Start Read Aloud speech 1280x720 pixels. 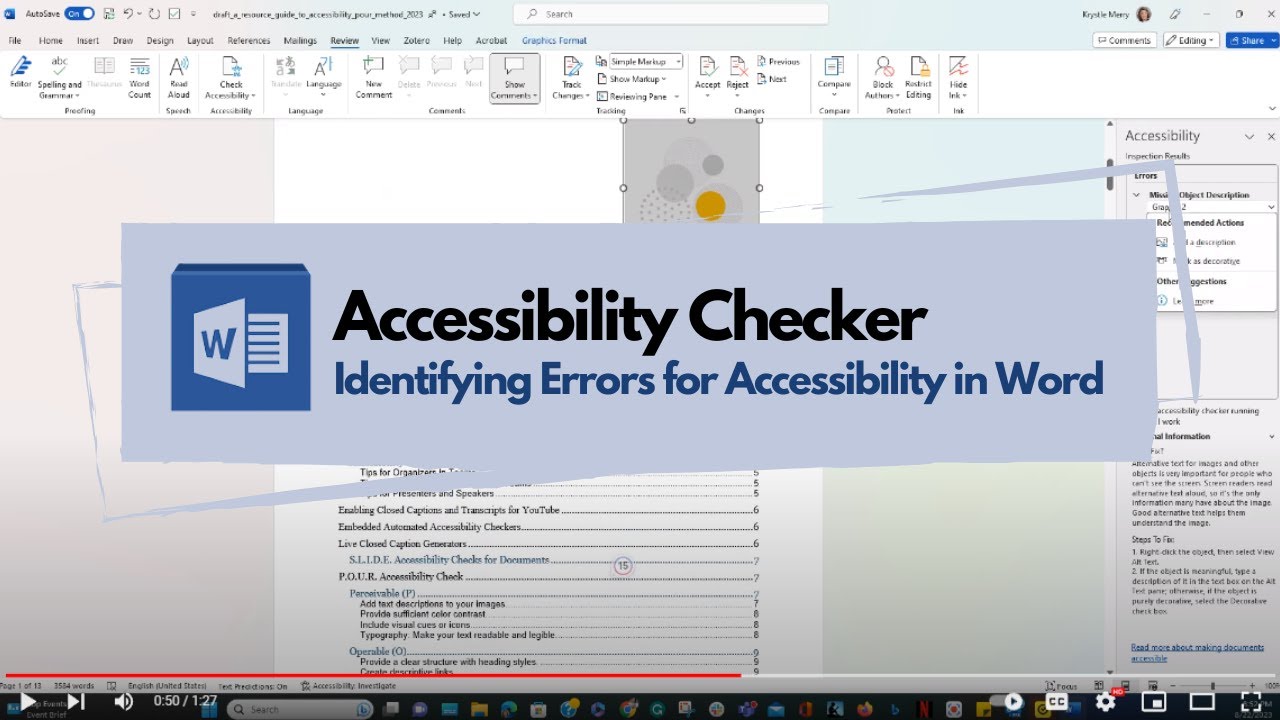pyautogui.click(x=179, y=77)
